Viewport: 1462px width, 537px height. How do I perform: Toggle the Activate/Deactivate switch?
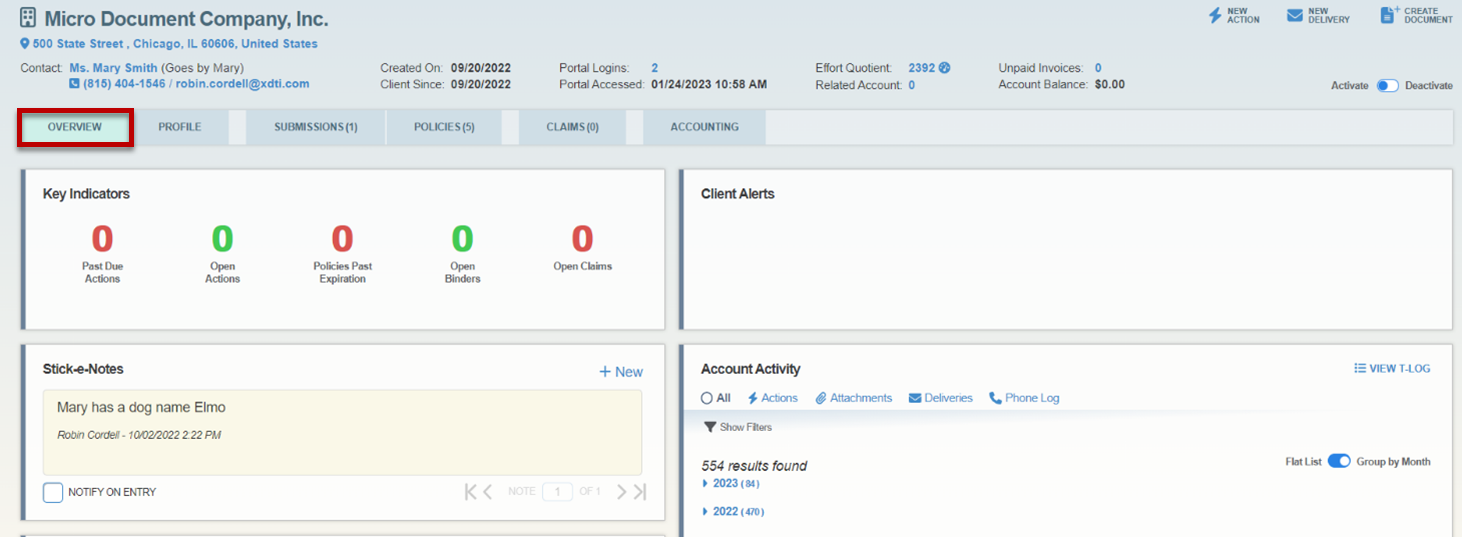[x=1387, y=86]
